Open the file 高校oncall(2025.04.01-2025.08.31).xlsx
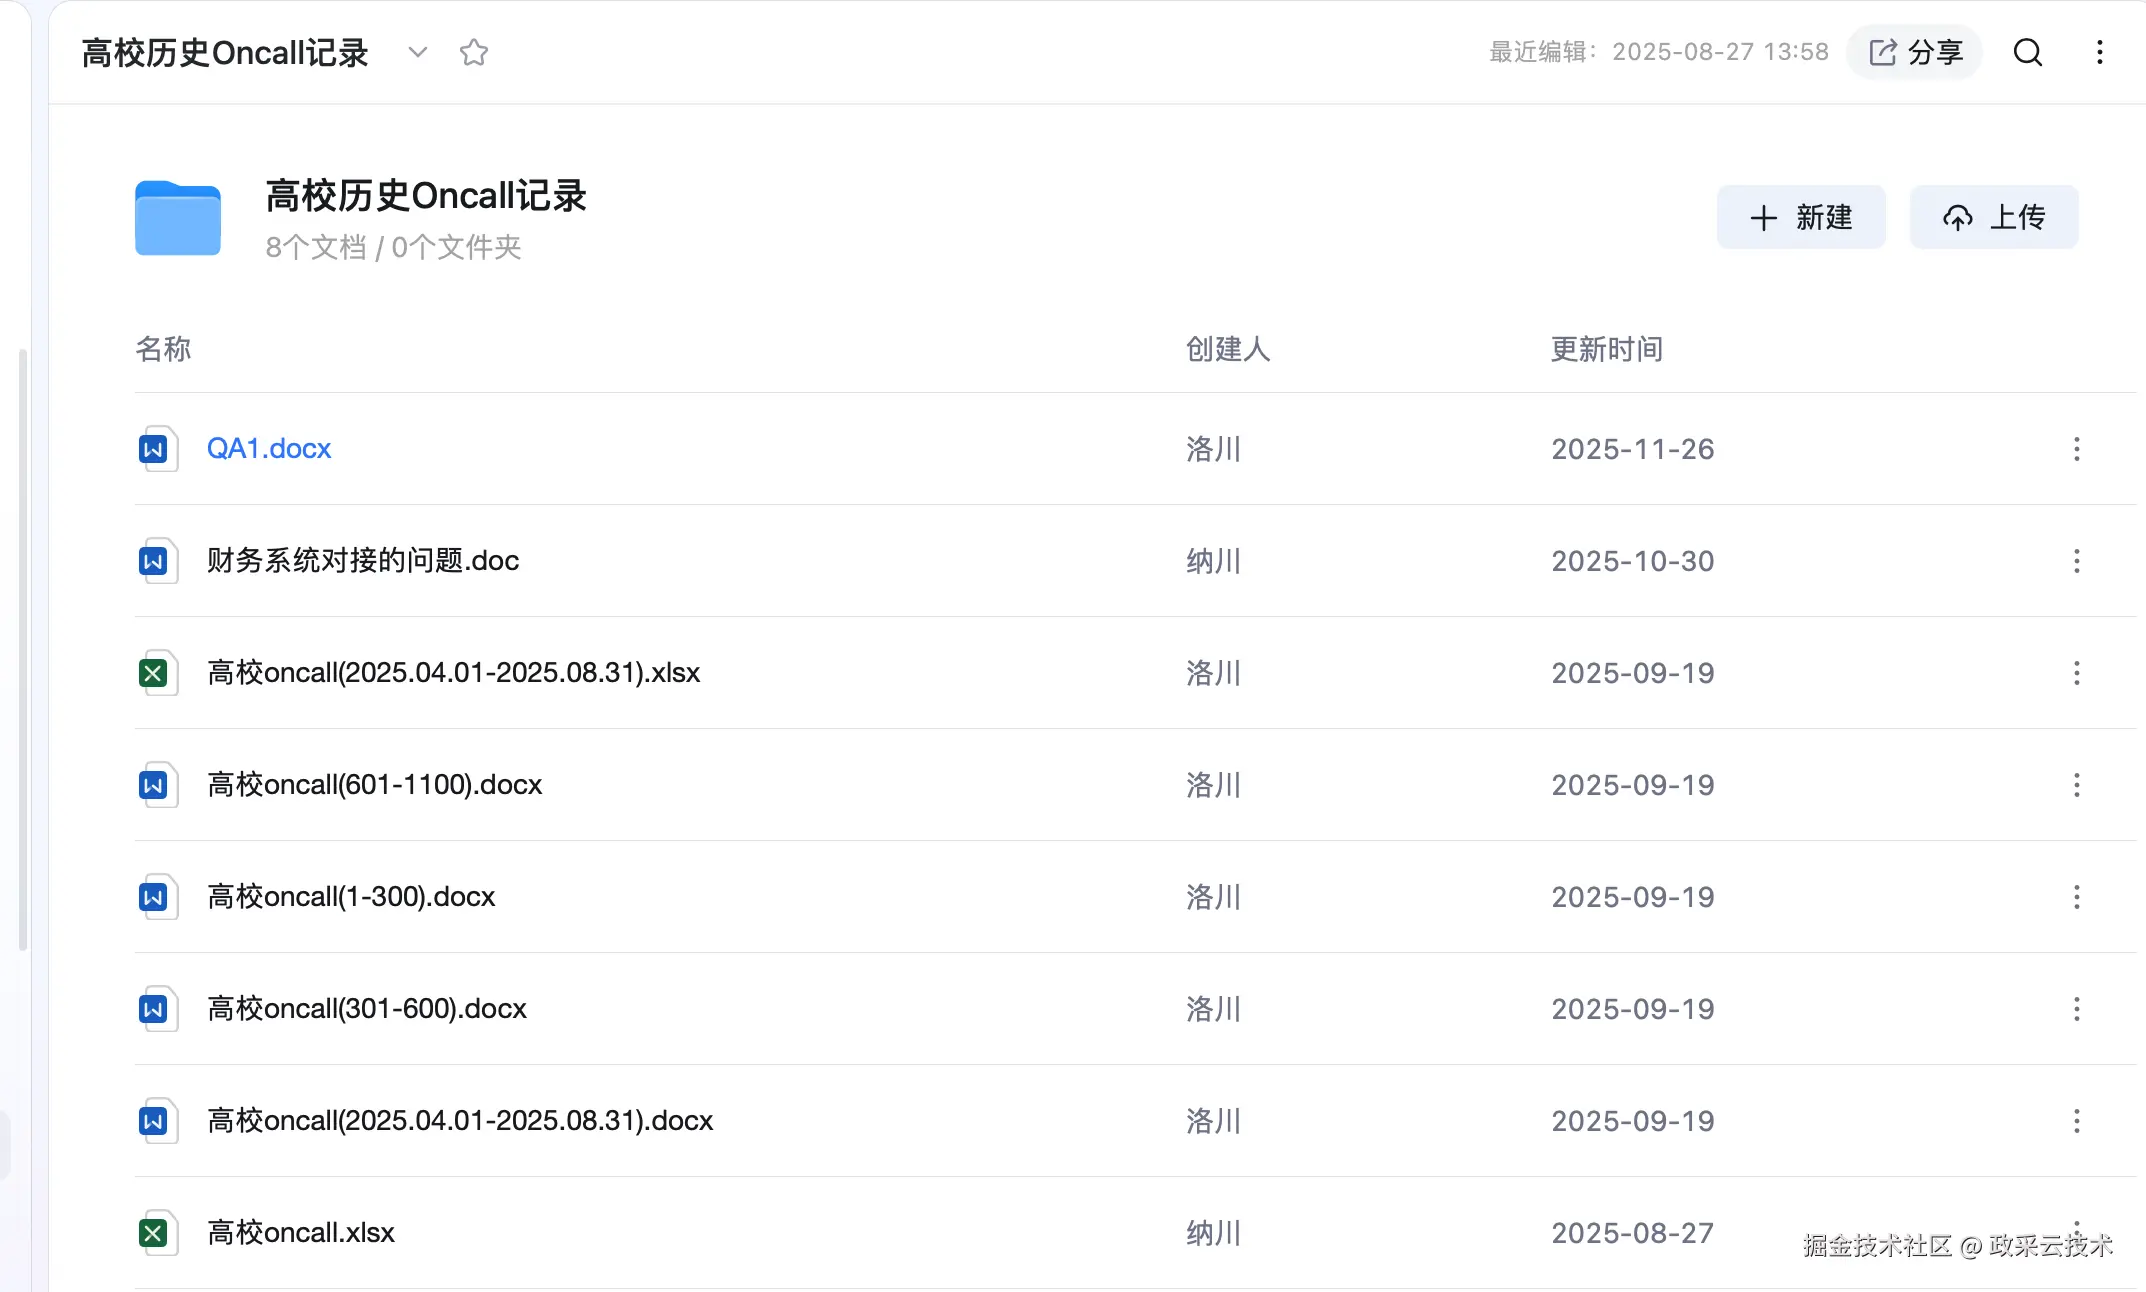The height and width of the screenshot is (1292, 2146). (453, 673)
